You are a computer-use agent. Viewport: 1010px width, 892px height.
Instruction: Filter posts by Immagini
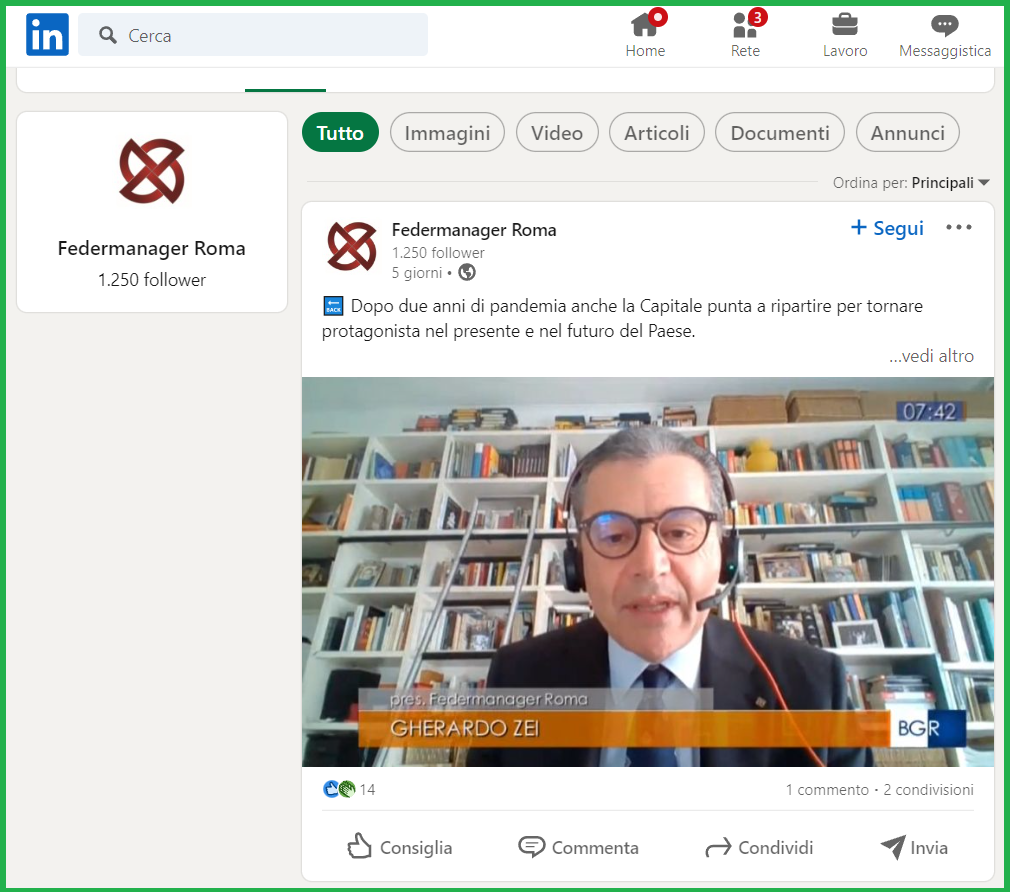tap(447, 133)
